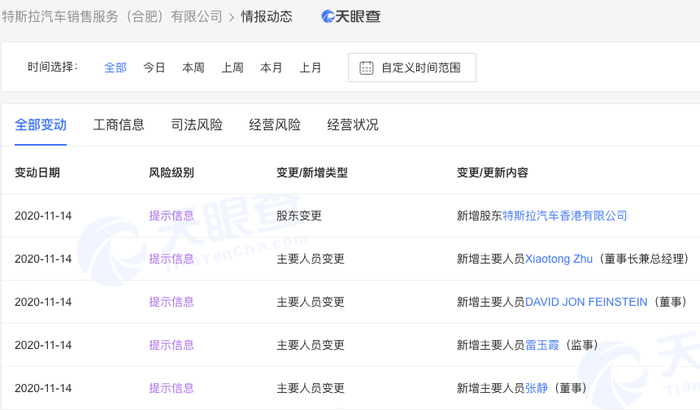The height and width of the screenshot is (410, 700).
Task: Open the 经营风险 tab
Action: tap(275, 125)
